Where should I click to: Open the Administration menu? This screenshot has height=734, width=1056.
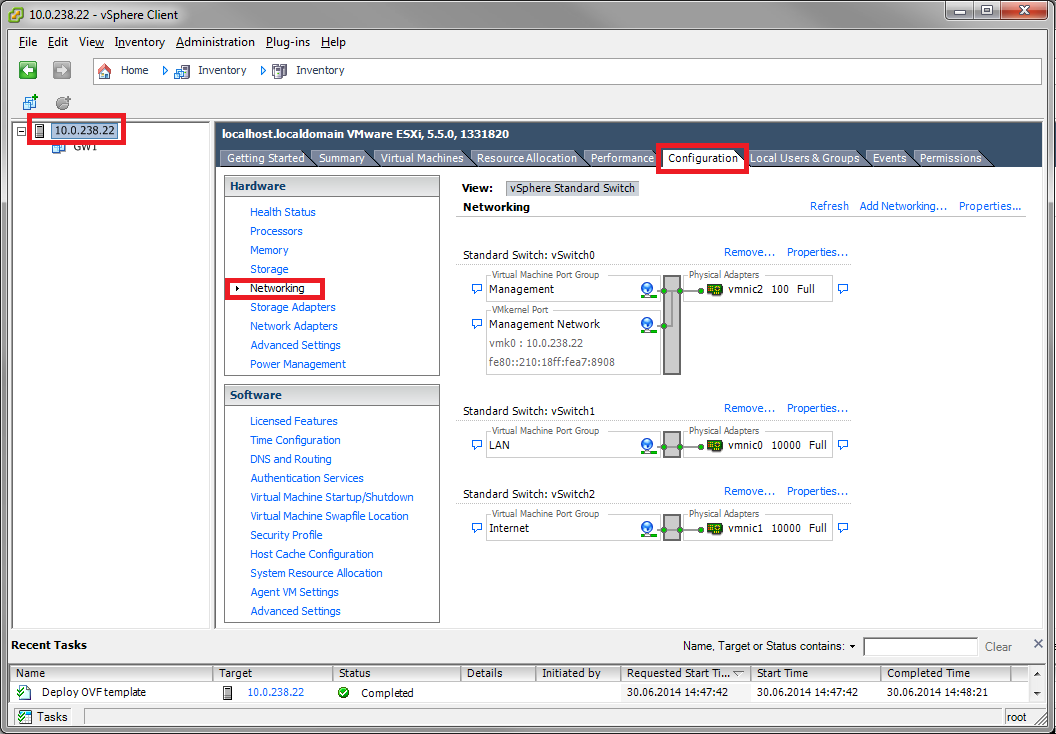point(215,42)
